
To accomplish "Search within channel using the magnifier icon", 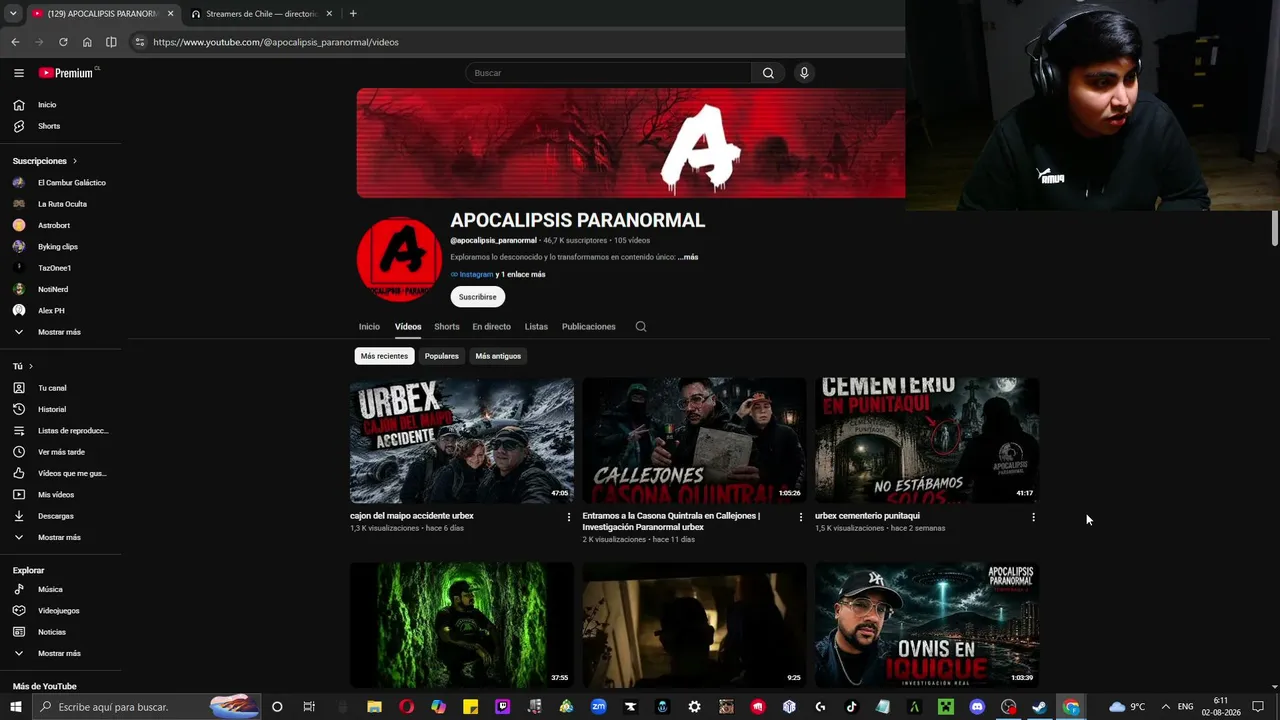I will click(x=641, y=327).
